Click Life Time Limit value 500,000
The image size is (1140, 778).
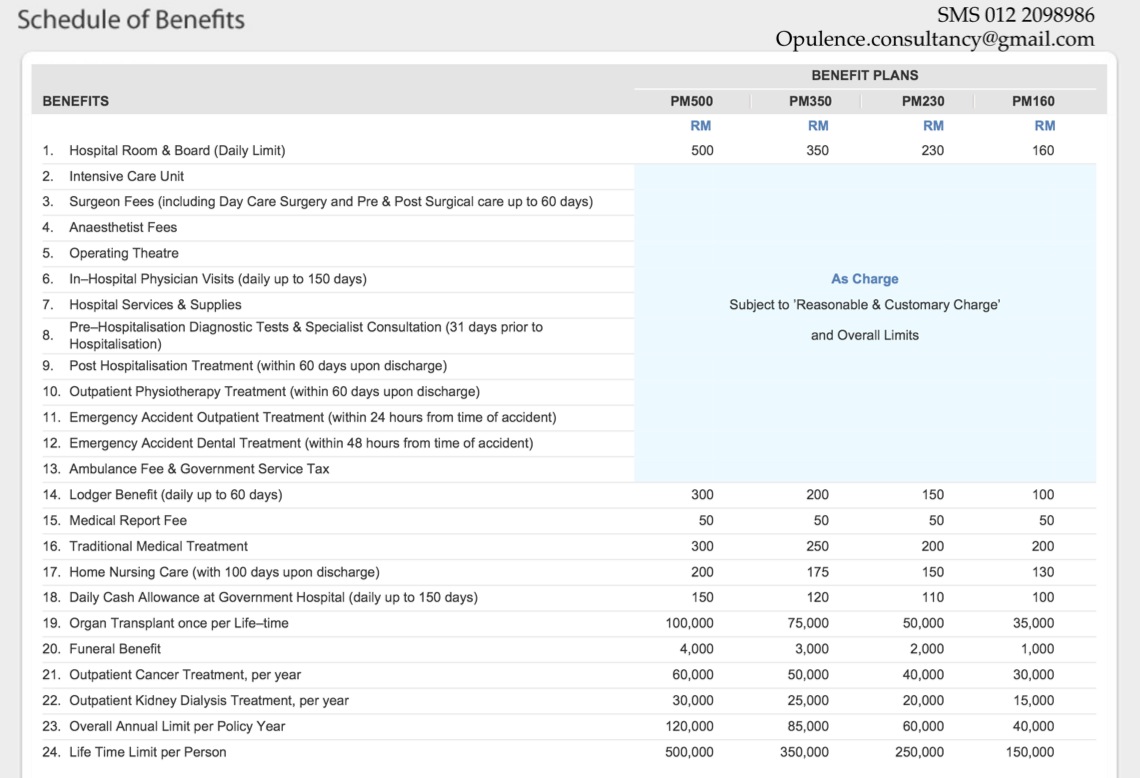tap(689, 753)
